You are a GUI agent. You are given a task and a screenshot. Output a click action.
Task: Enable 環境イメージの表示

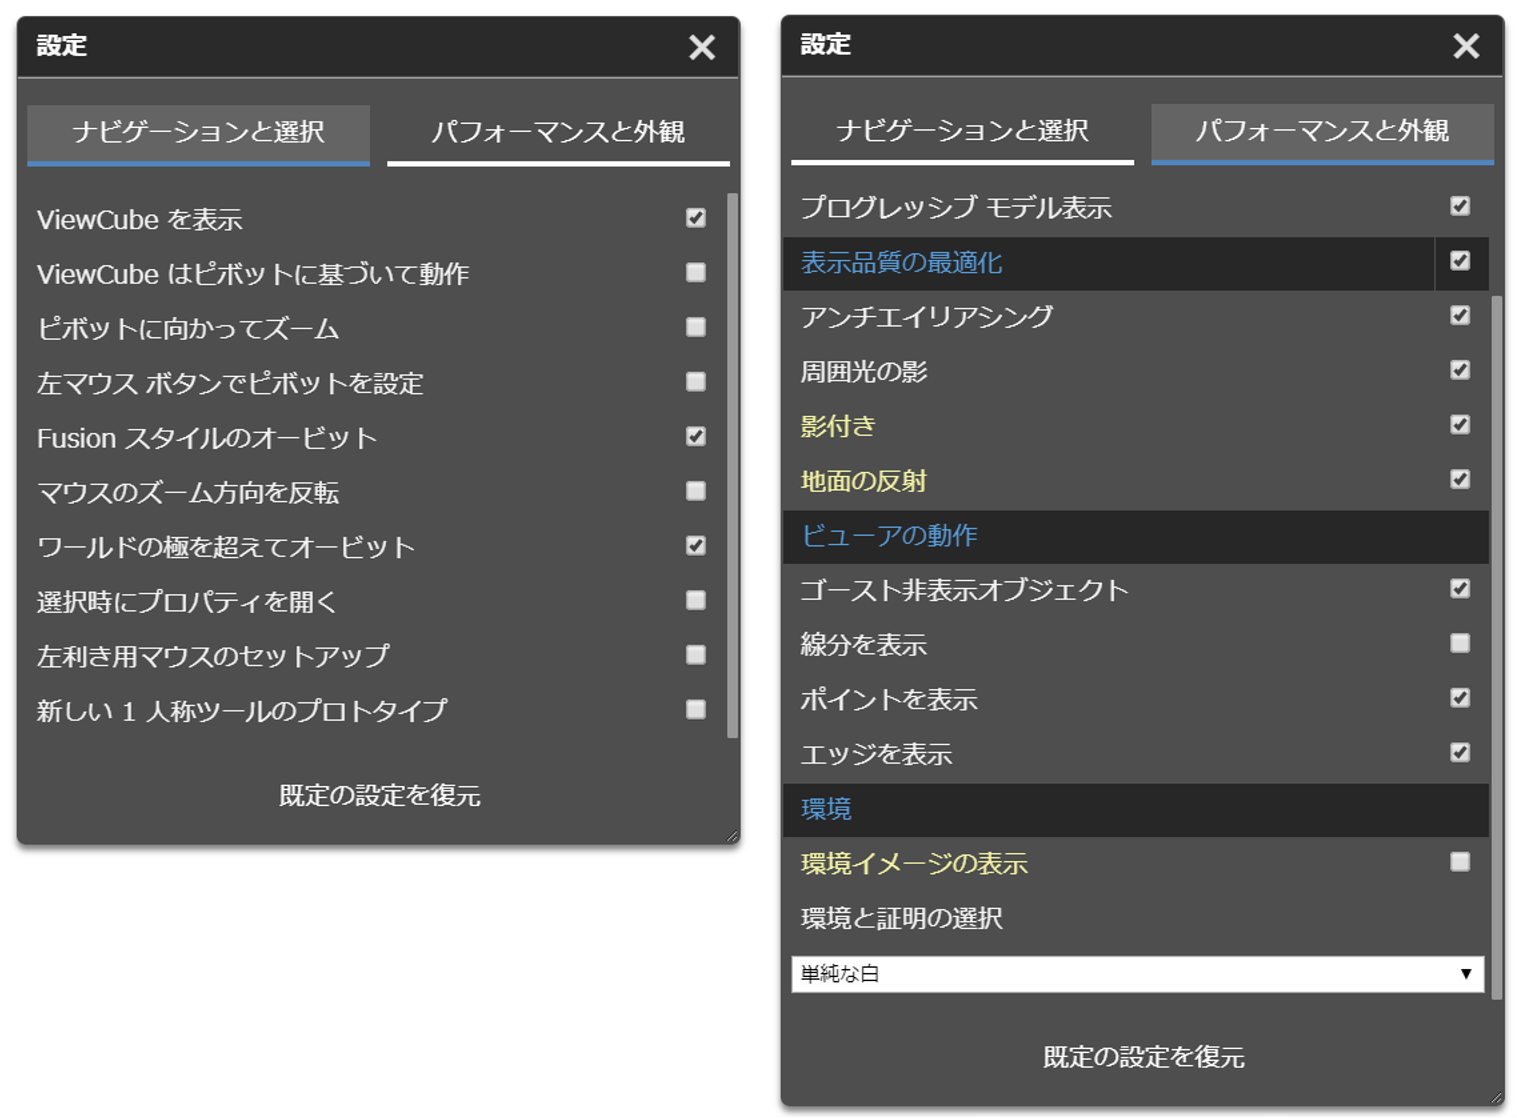click(1460, 861)
